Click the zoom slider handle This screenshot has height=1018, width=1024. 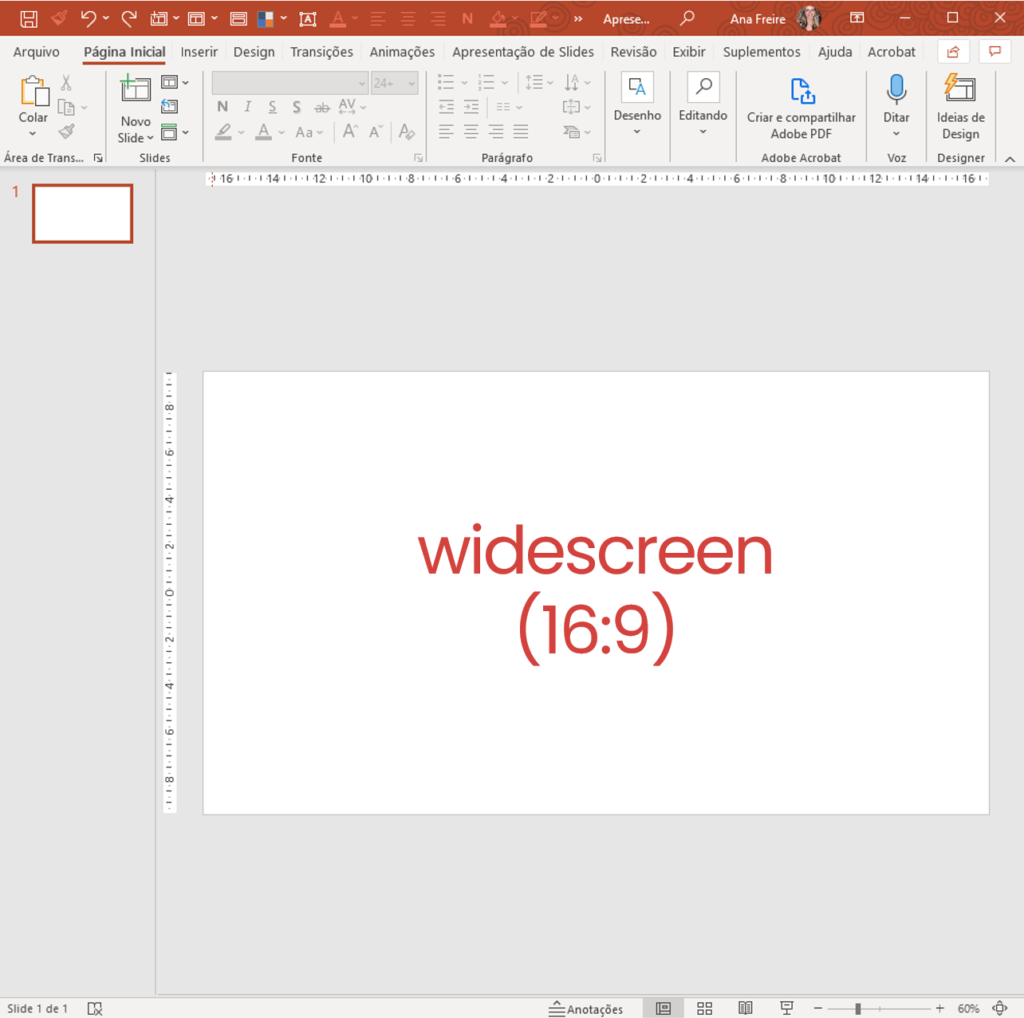pyautogui.click(x=858, y=1008)
